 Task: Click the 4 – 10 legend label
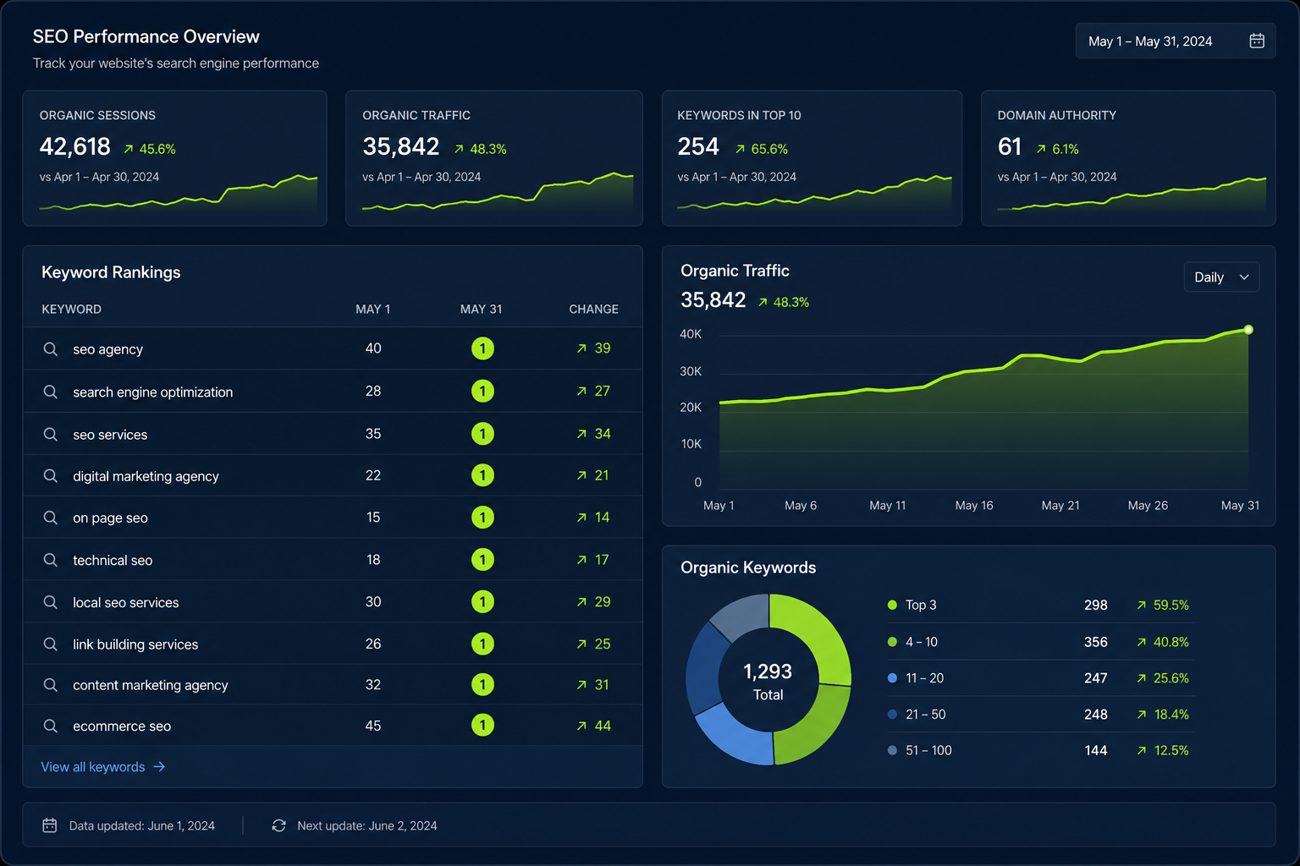point(921,642)
